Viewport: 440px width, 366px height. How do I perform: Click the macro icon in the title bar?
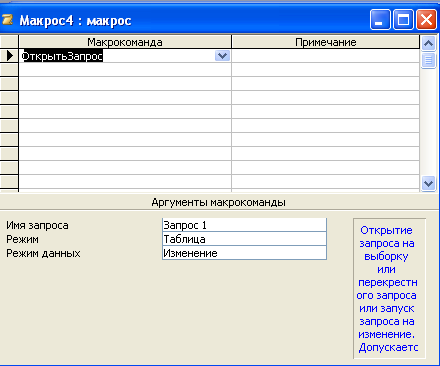click(x=7, y=20)
